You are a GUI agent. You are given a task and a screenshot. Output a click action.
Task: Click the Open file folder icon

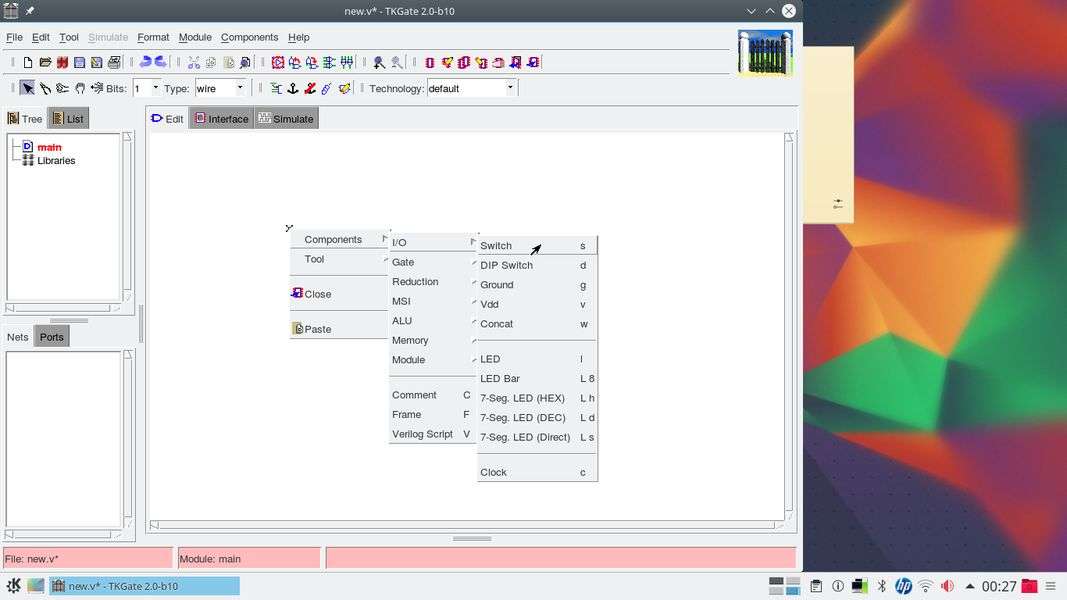(45, 62)
